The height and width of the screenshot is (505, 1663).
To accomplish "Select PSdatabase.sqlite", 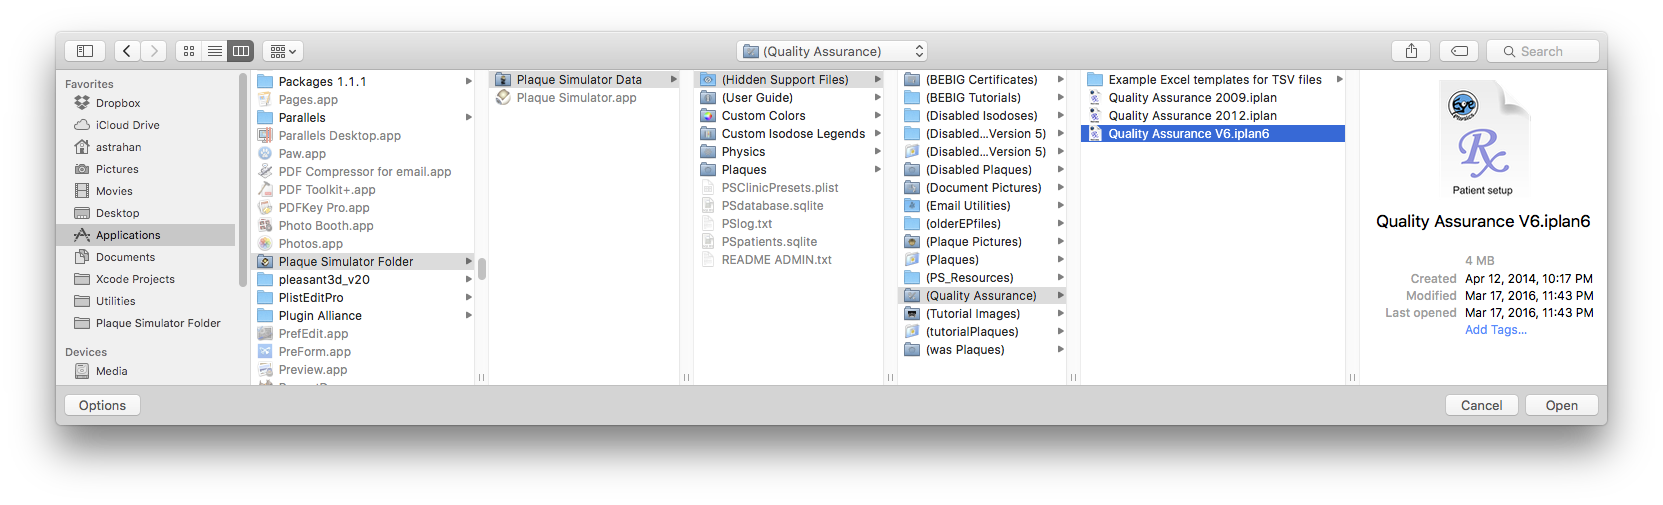I will pyautogui.click(x=772, y=206).
